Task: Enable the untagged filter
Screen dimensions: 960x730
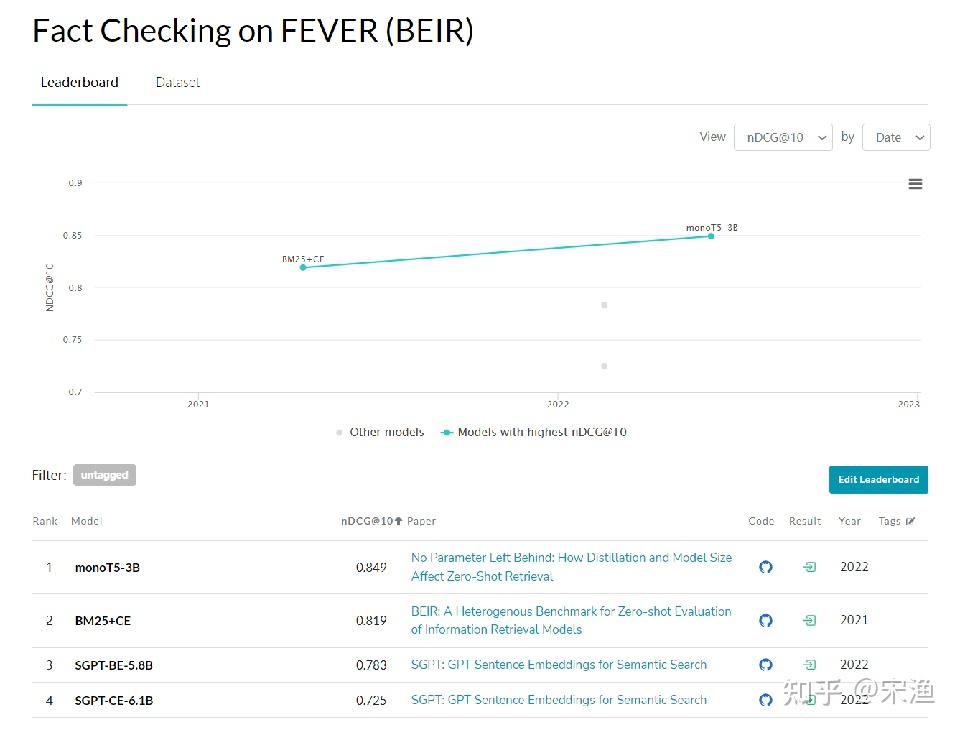Action: pos(104,475)
